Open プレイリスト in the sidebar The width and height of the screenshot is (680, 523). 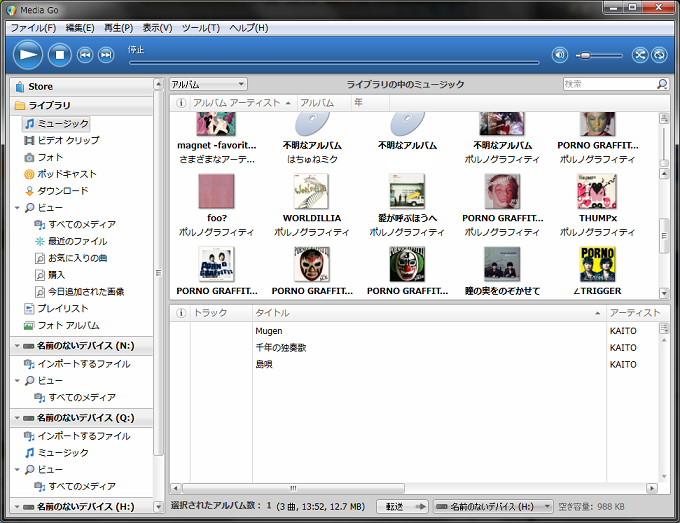coord(56,309)
